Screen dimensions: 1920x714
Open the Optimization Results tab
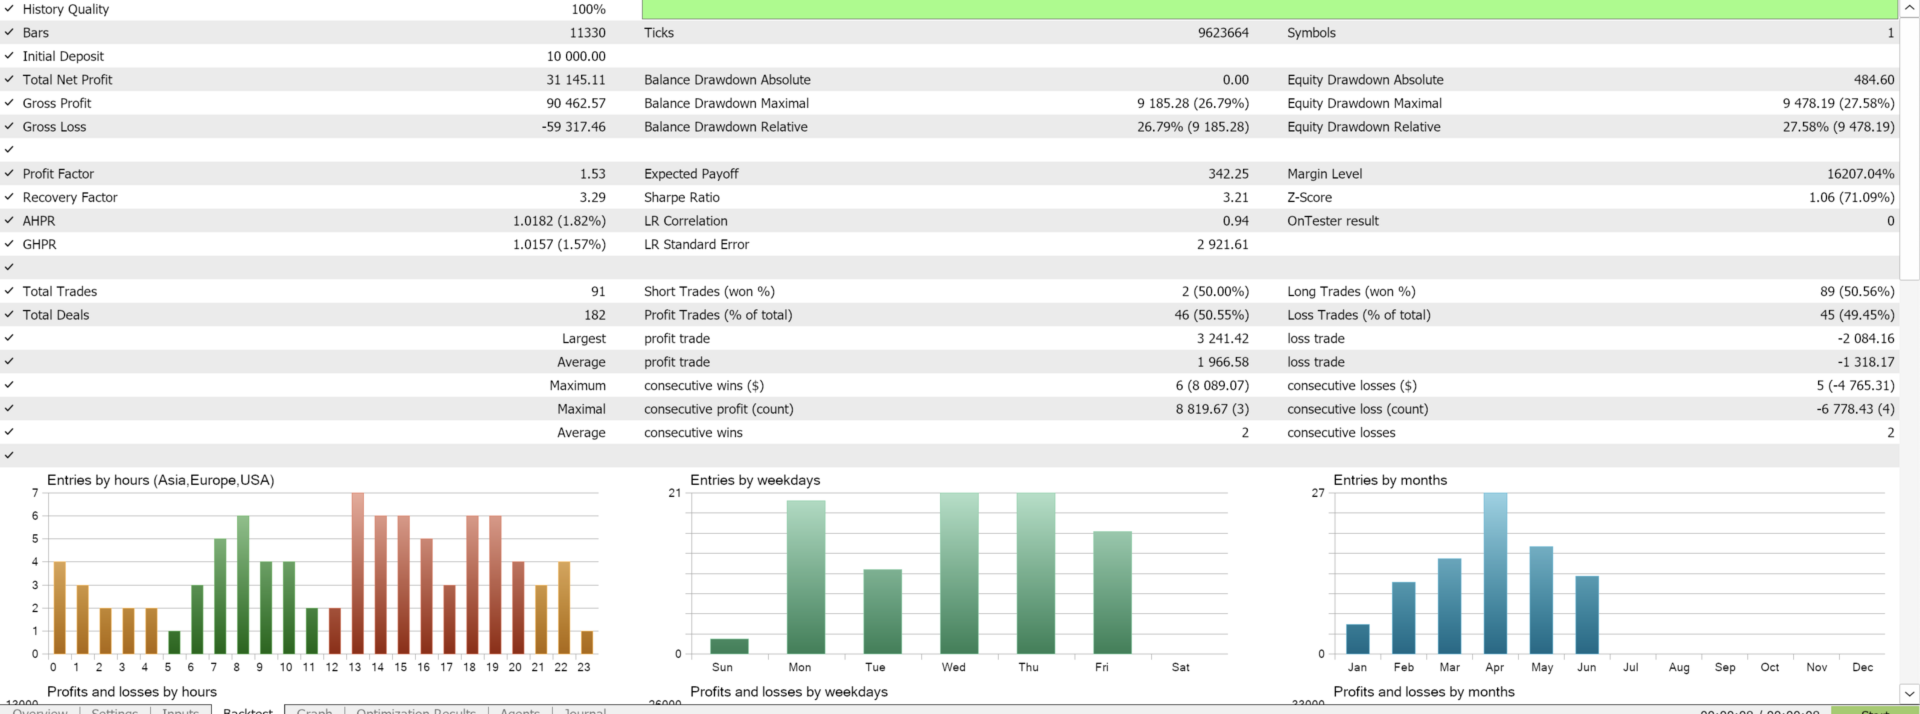[416, 710]
